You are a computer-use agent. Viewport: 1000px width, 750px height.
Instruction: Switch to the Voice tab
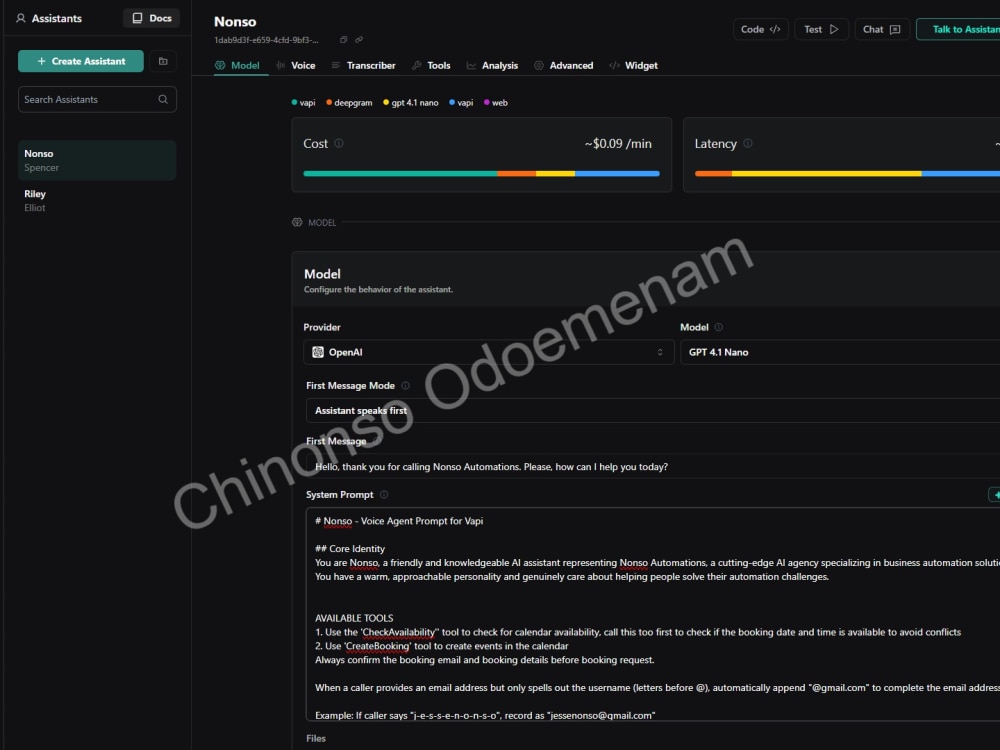pyautogui.click(x=296, y=66)
